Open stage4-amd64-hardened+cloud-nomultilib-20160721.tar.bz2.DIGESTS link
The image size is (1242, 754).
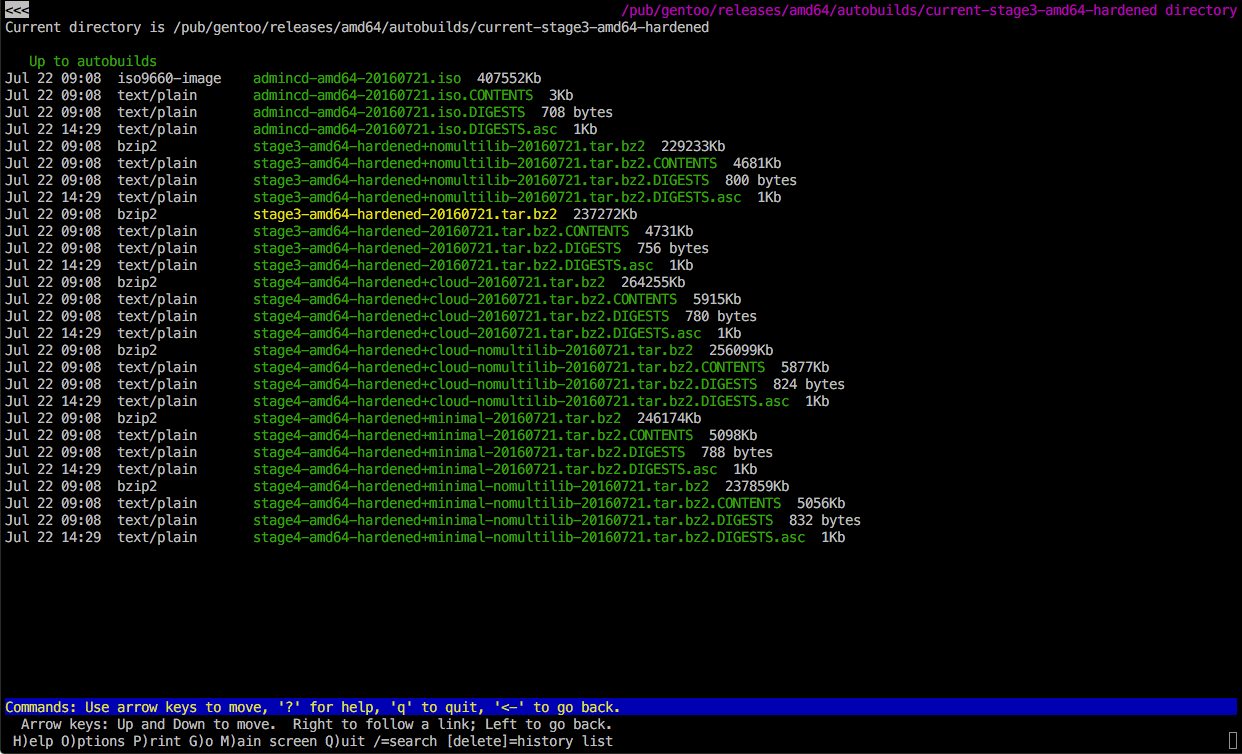point(505,384)
